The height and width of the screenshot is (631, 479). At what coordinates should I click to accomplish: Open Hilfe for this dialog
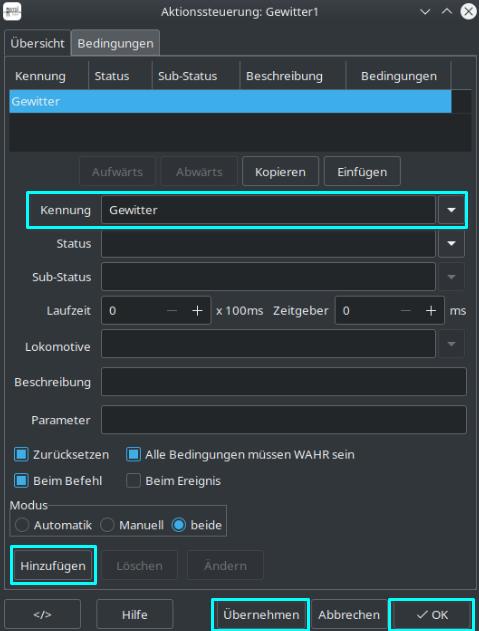[135, 615]
